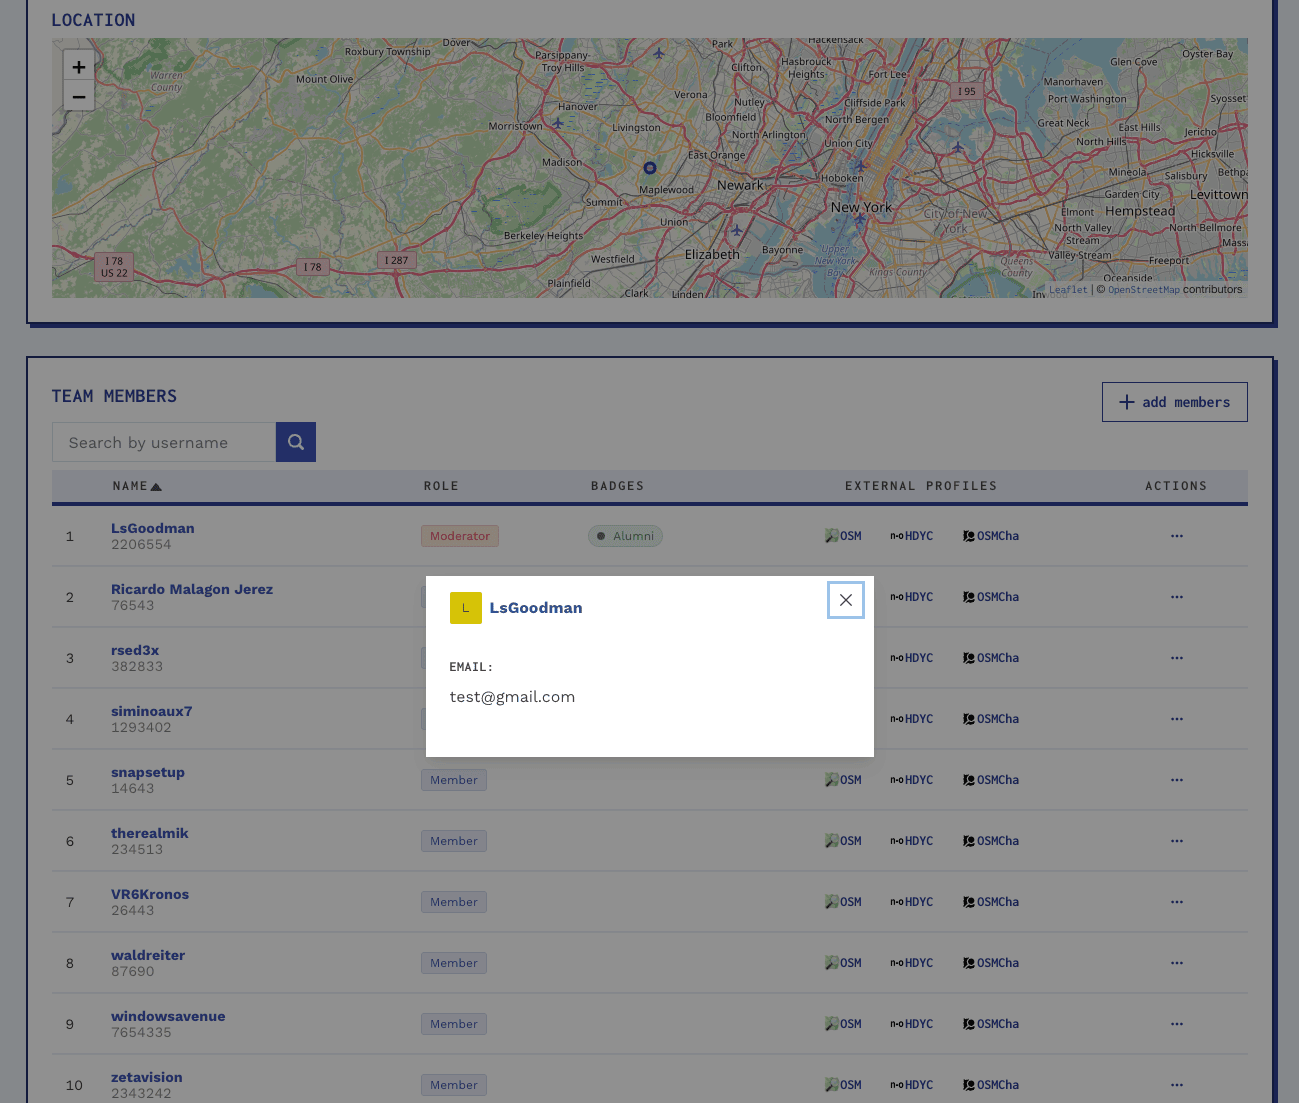Open actions menu for LsGoodman row
The height and width of the screenshot is (1103, 1299).
click(x=1176, y=536)
